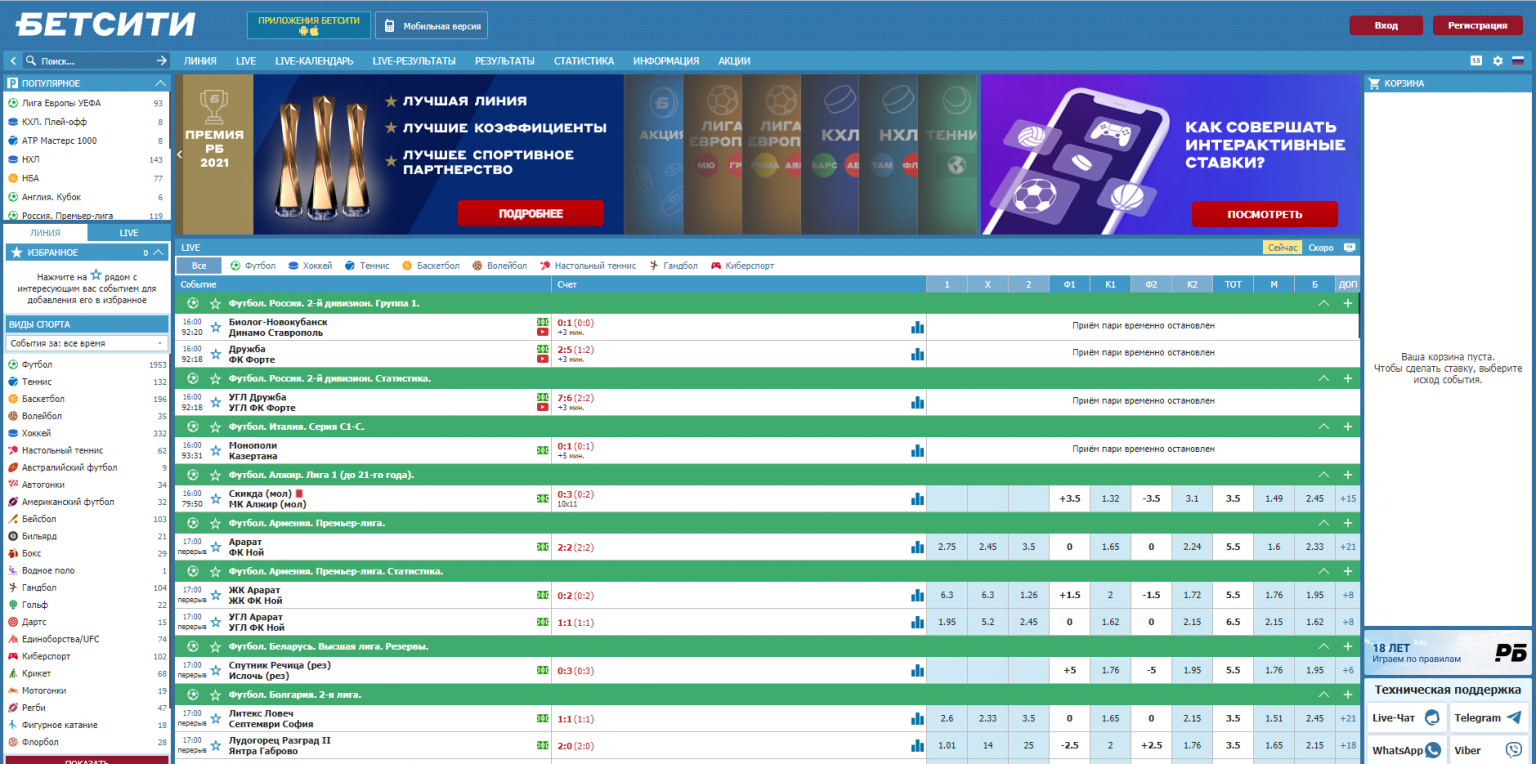Click the plus icon on Италия Серия C1-C header
The image size is (1536, 764).
1347,427
